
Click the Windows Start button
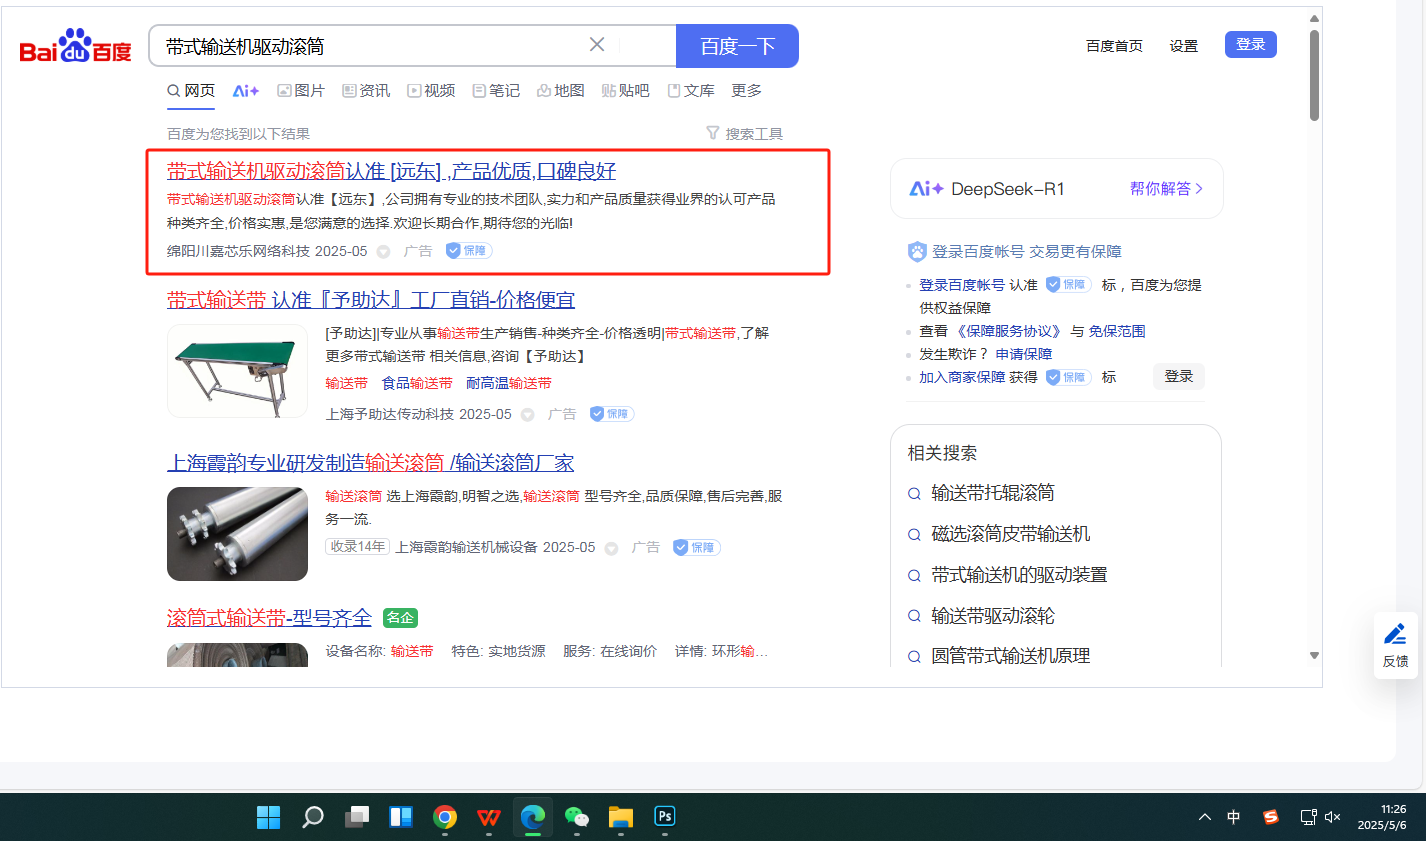269,817
